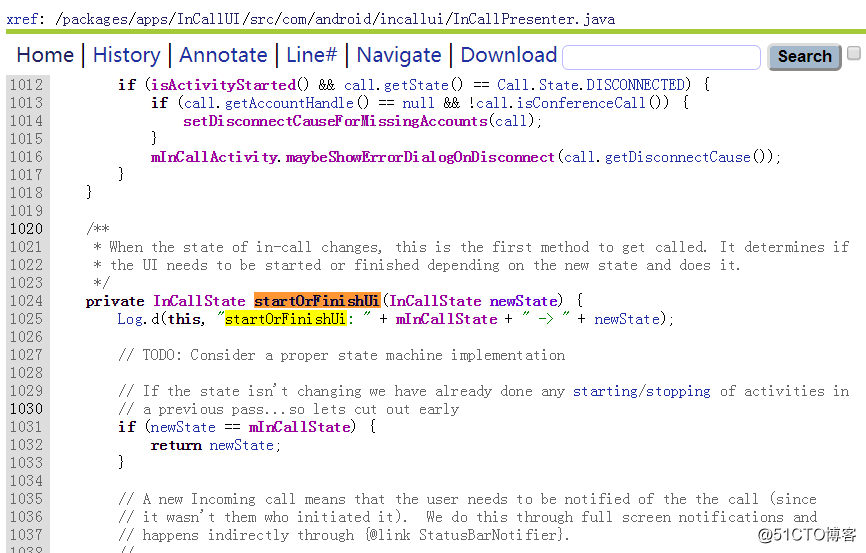Open the xref root link
Screen dimensions: 866x553
tap(22, 19)
